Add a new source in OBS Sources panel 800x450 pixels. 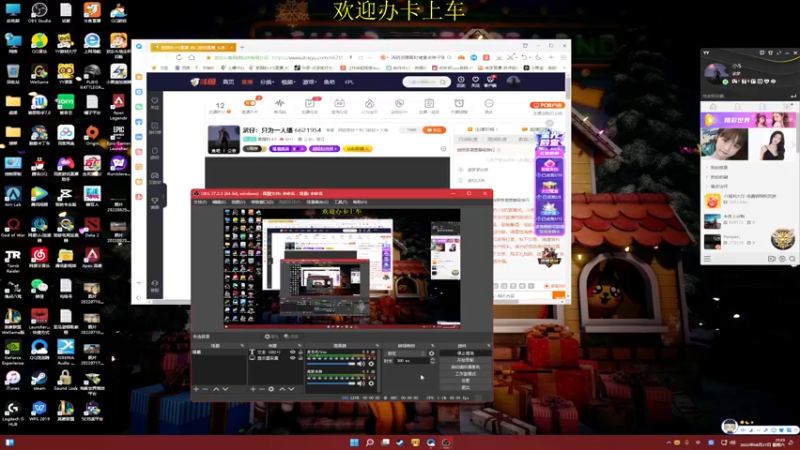point(253,389)
